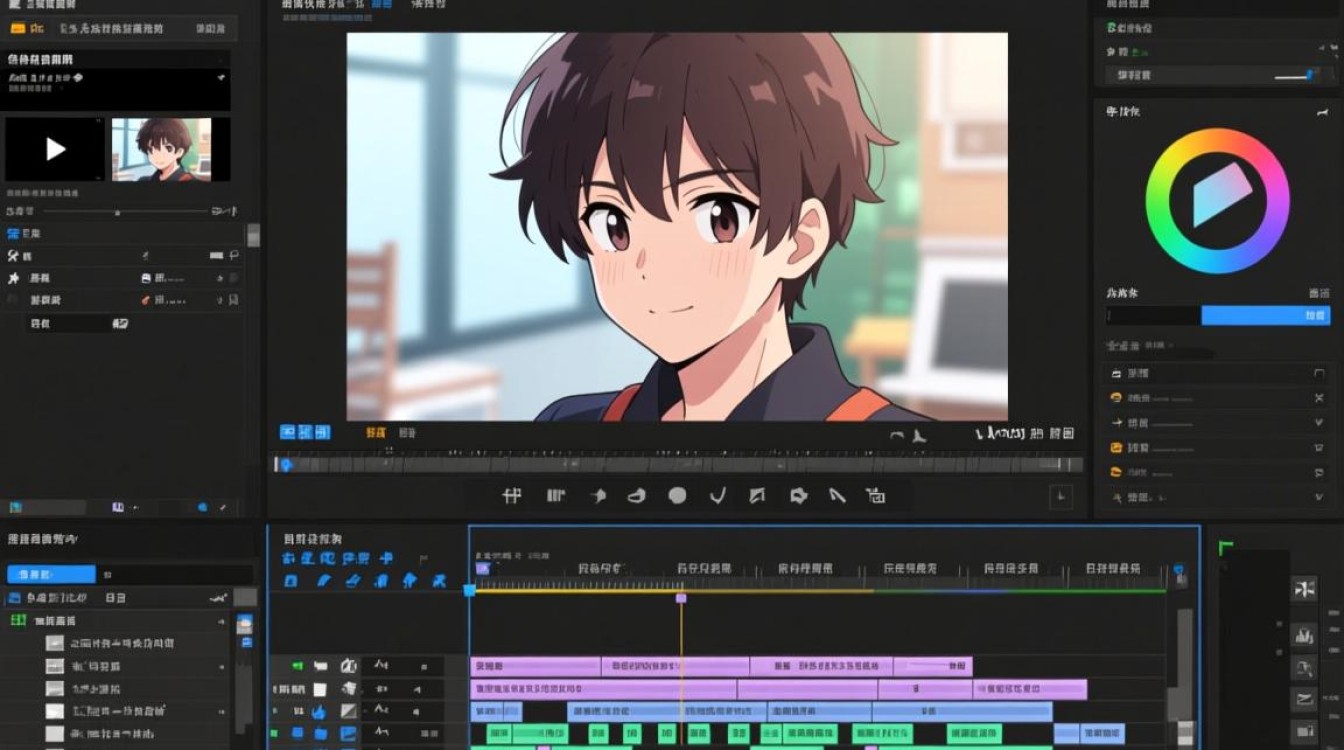This screenshot has height=750, width=1344.
Task: Click the orange icon at the window's top-left corner
Action: [x=17, y=28]
